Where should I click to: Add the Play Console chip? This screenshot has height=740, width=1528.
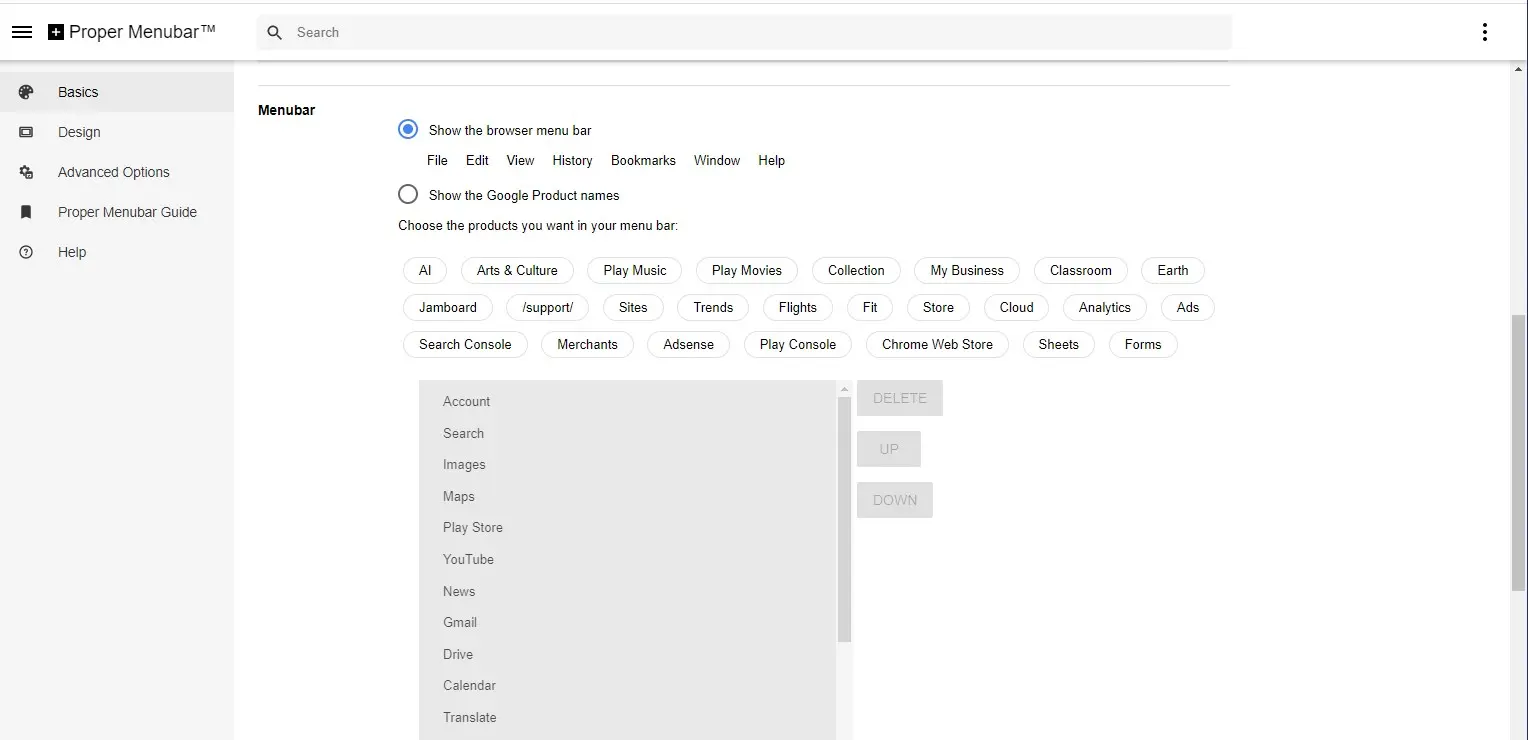798,344
